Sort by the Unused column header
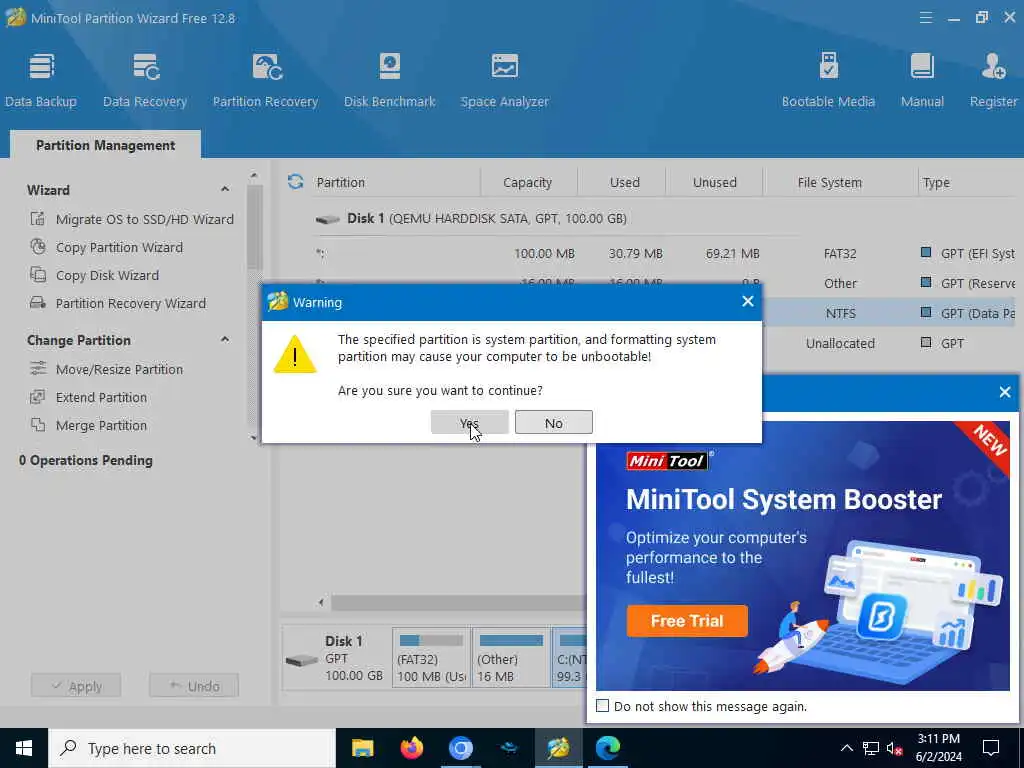The width and height of the screenshot is (1024, 768). 714,182
